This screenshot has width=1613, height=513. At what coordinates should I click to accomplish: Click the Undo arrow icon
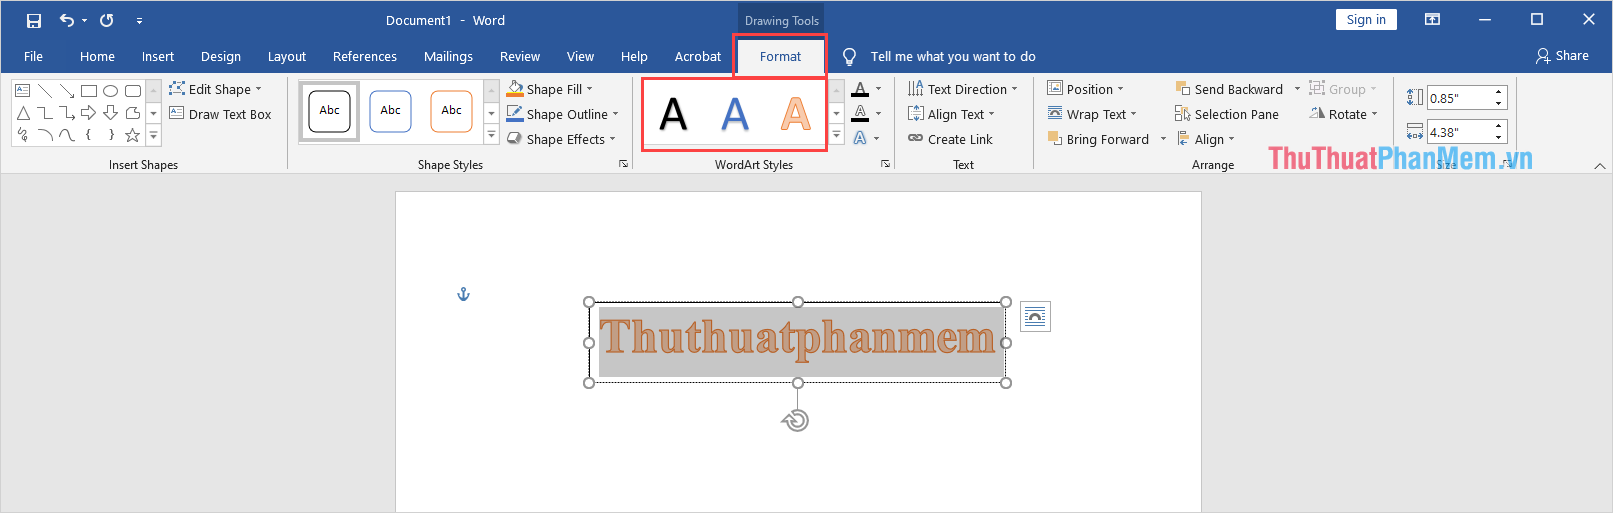[x=67, y=20]
